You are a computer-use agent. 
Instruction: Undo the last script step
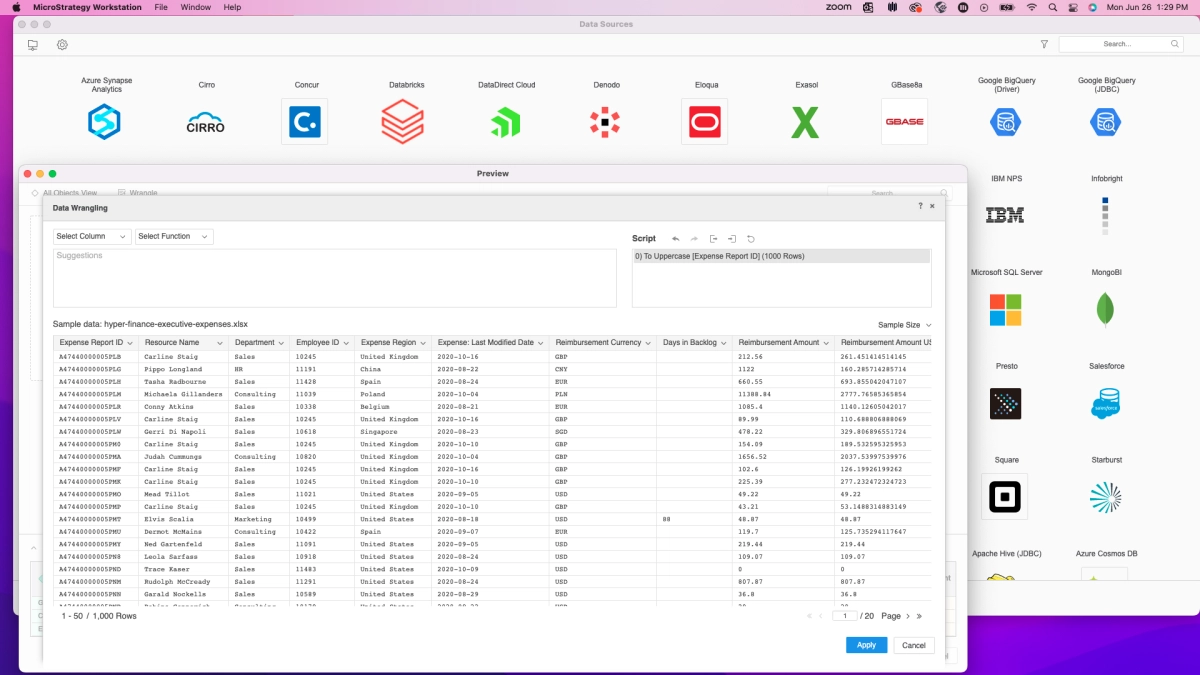(676, 239)
